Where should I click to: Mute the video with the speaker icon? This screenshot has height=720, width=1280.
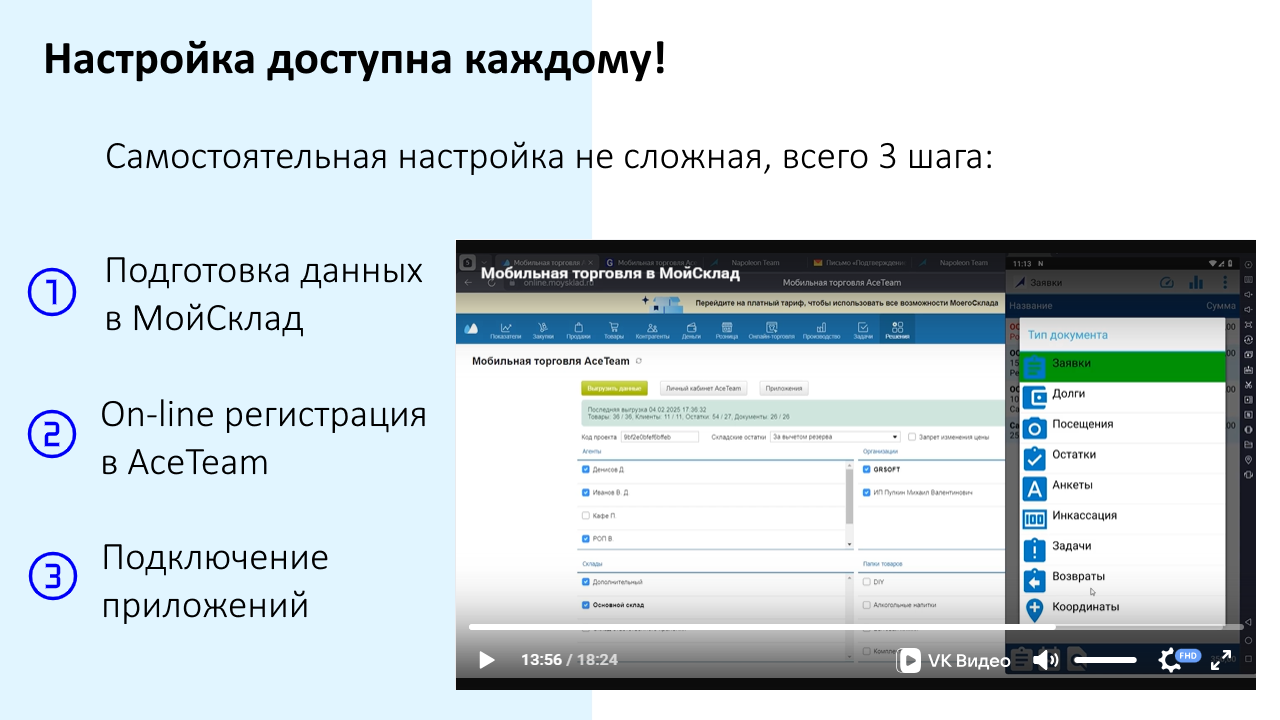1046,660
